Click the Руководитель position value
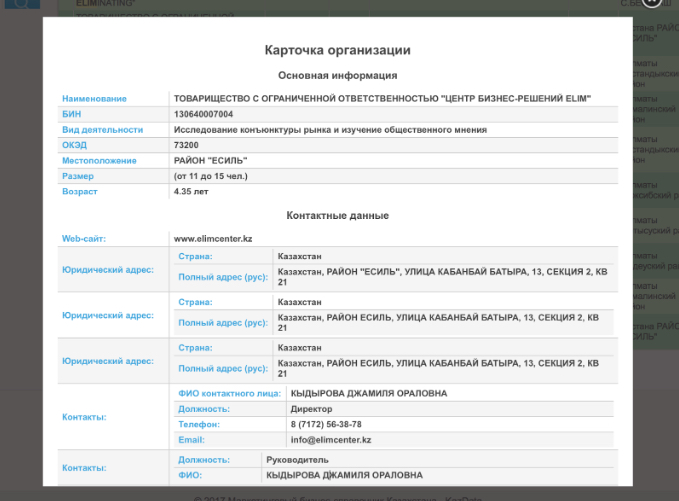 (297, 460)
